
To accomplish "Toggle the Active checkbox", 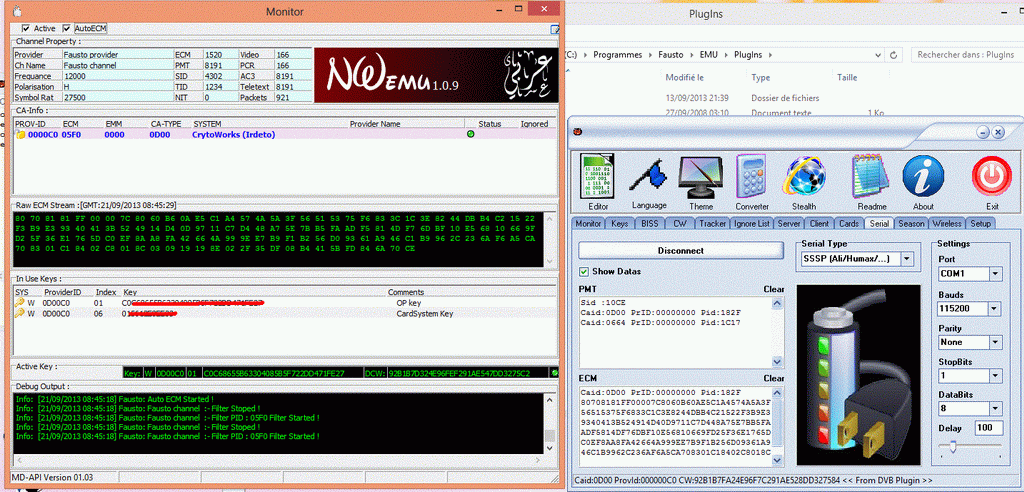I will click(25, 29).
